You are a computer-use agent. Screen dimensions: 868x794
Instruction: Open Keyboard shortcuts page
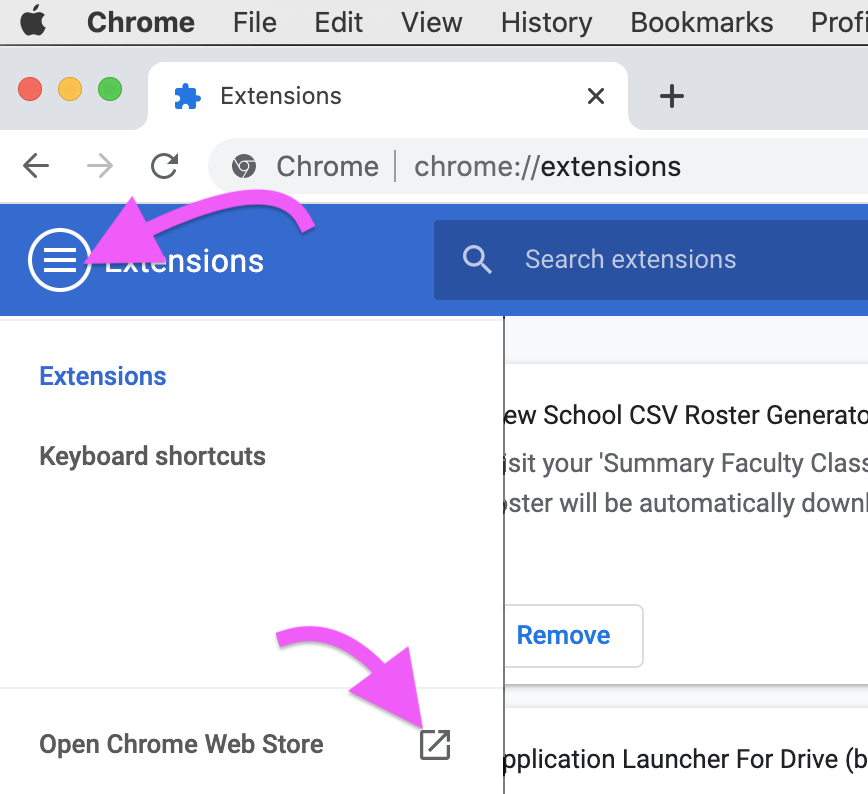[x=152, y=456]
